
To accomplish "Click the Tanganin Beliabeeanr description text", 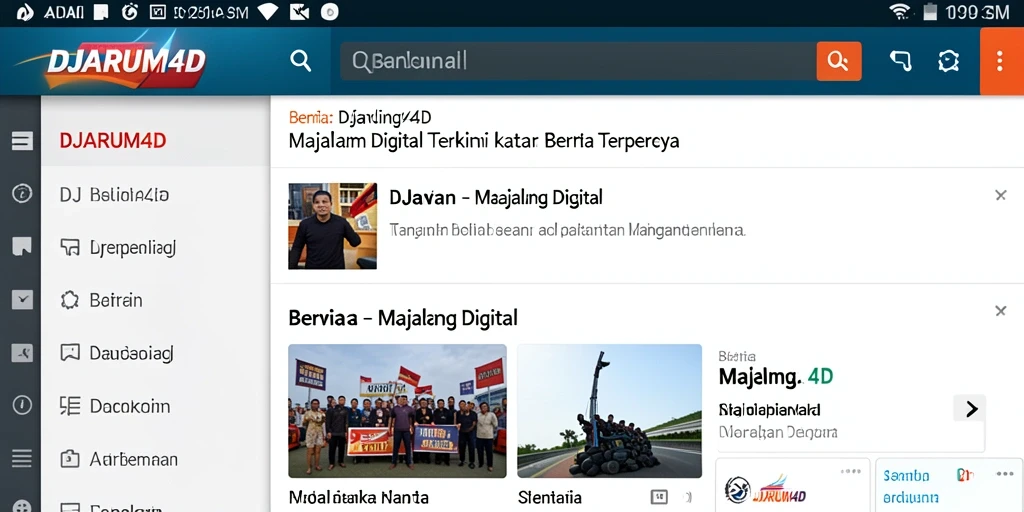I will pyautogui.click(x=568, y=230).
